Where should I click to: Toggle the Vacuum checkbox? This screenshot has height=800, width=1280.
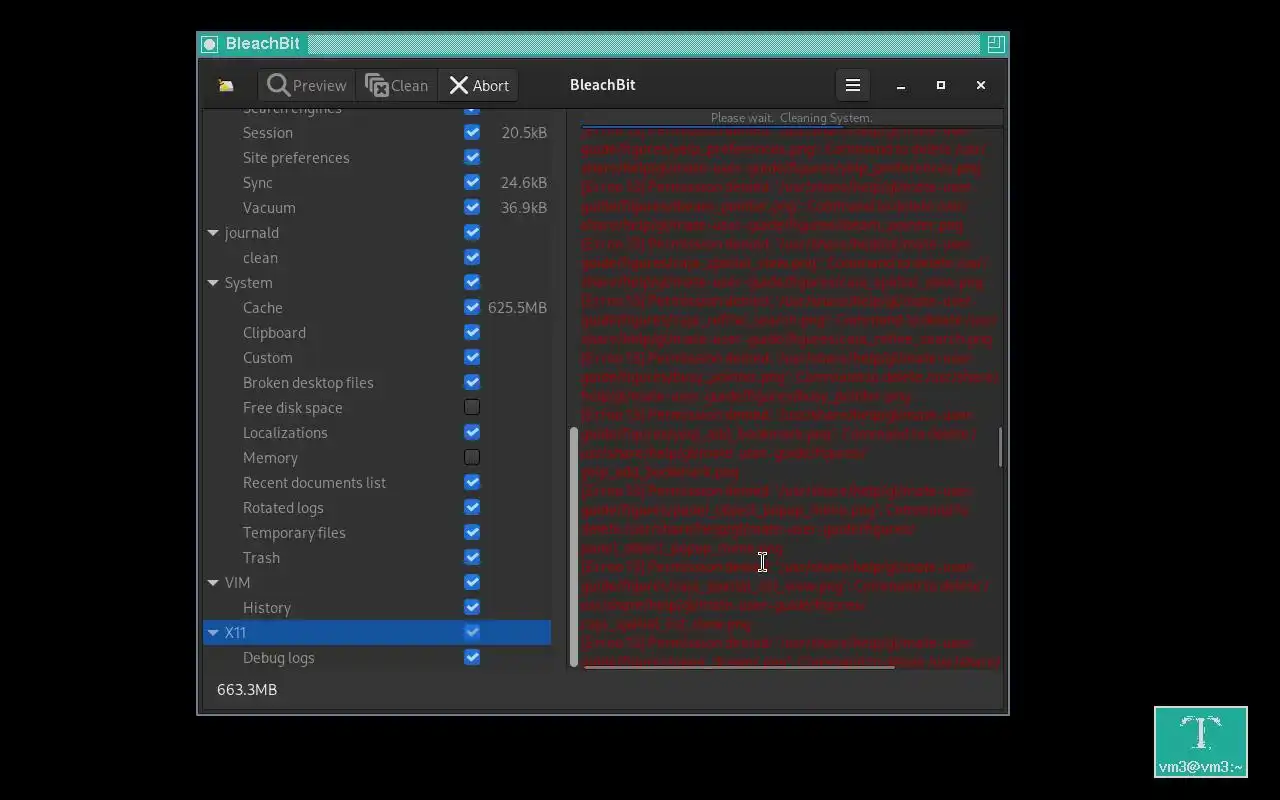pos(472,208)
